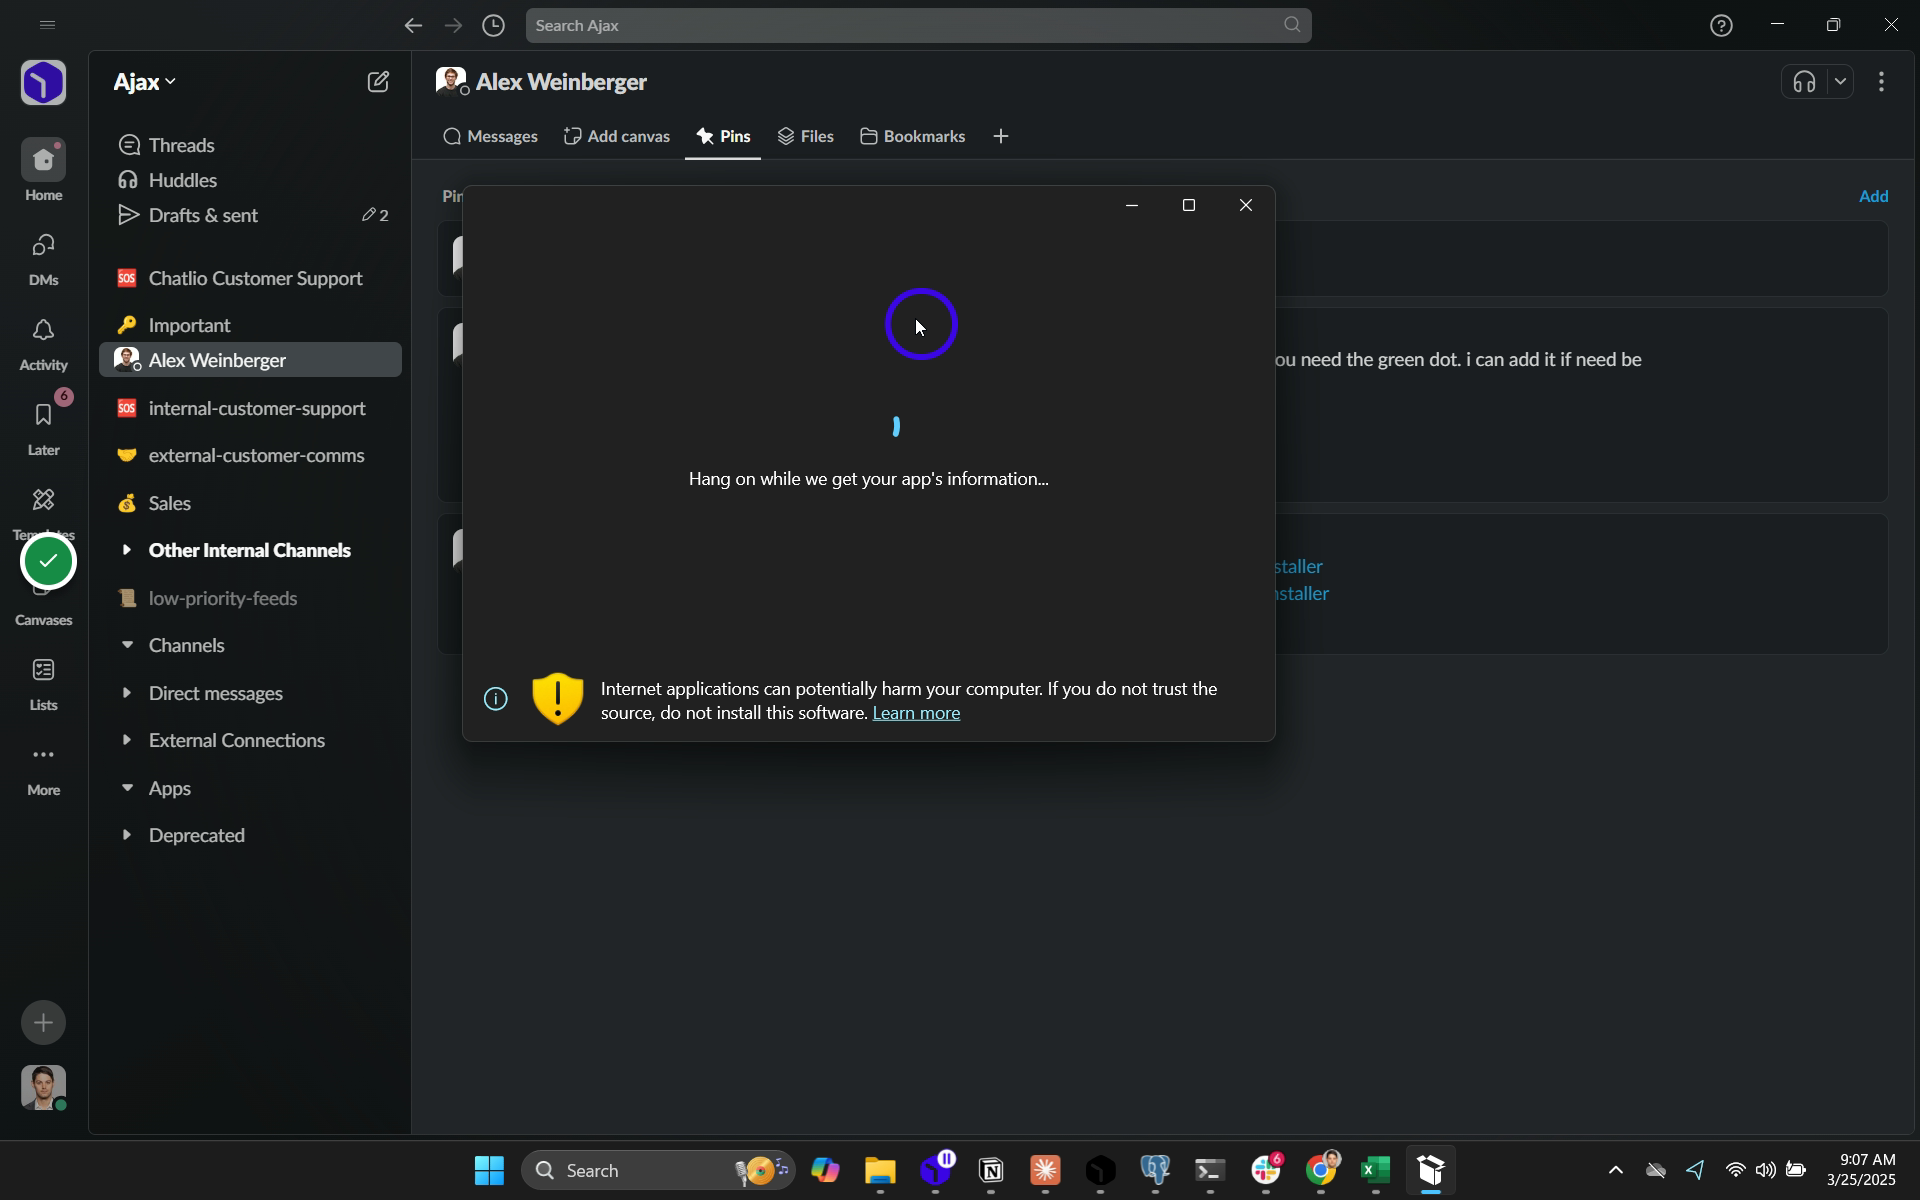
Task: Collapse the Channels section
Action: pos(126,645)
